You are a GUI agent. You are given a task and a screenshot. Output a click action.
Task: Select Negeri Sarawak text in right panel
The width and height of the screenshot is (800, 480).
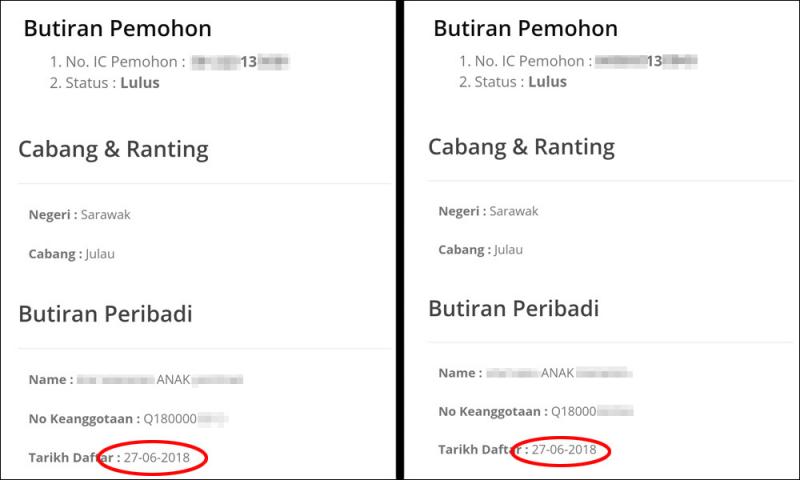(488, 211)
